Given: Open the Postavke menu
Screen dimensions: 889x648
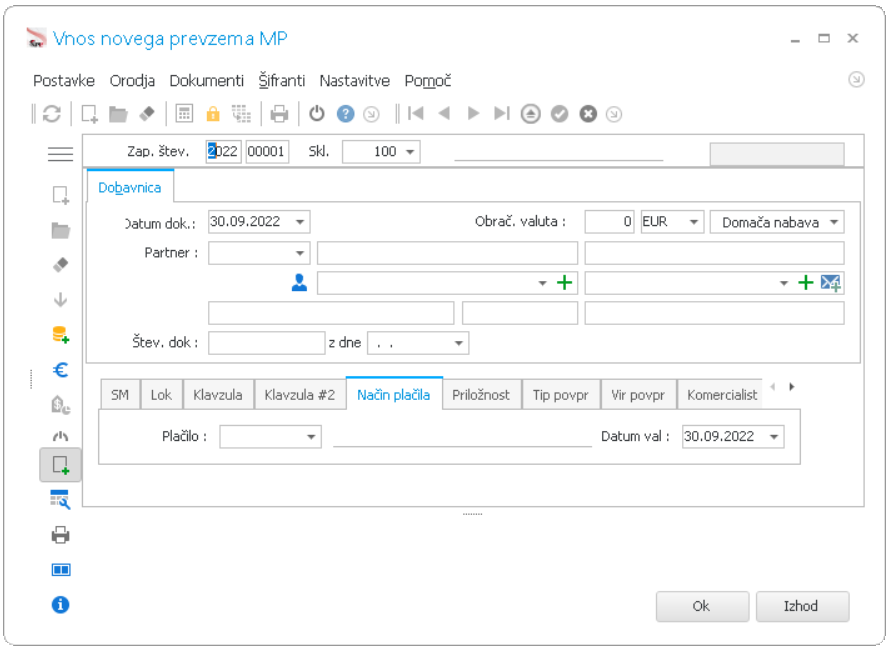Looking at the screenshot, I should click(x=64, y=81).
